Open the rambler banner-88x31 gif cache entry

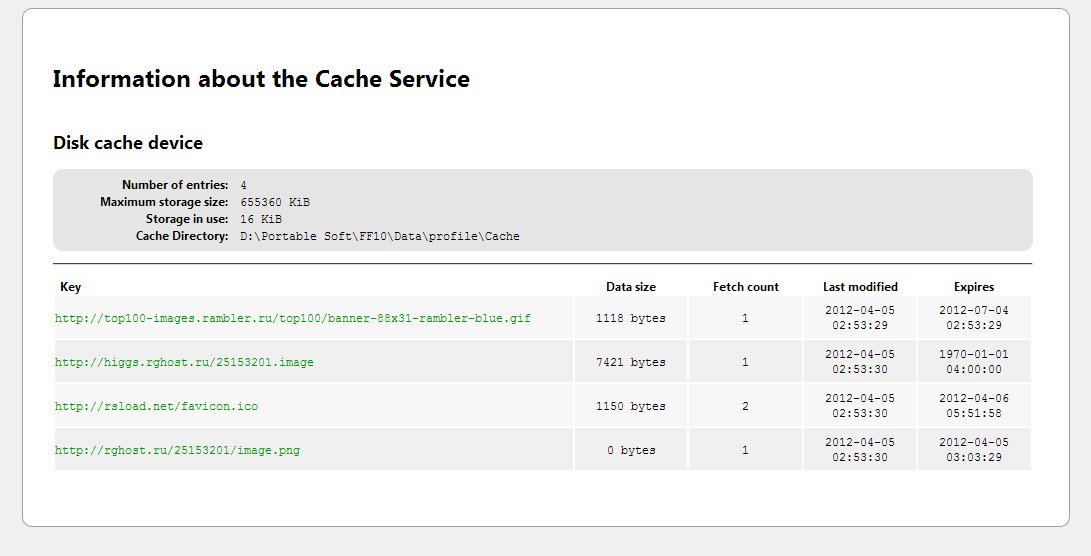coord(293,319)
